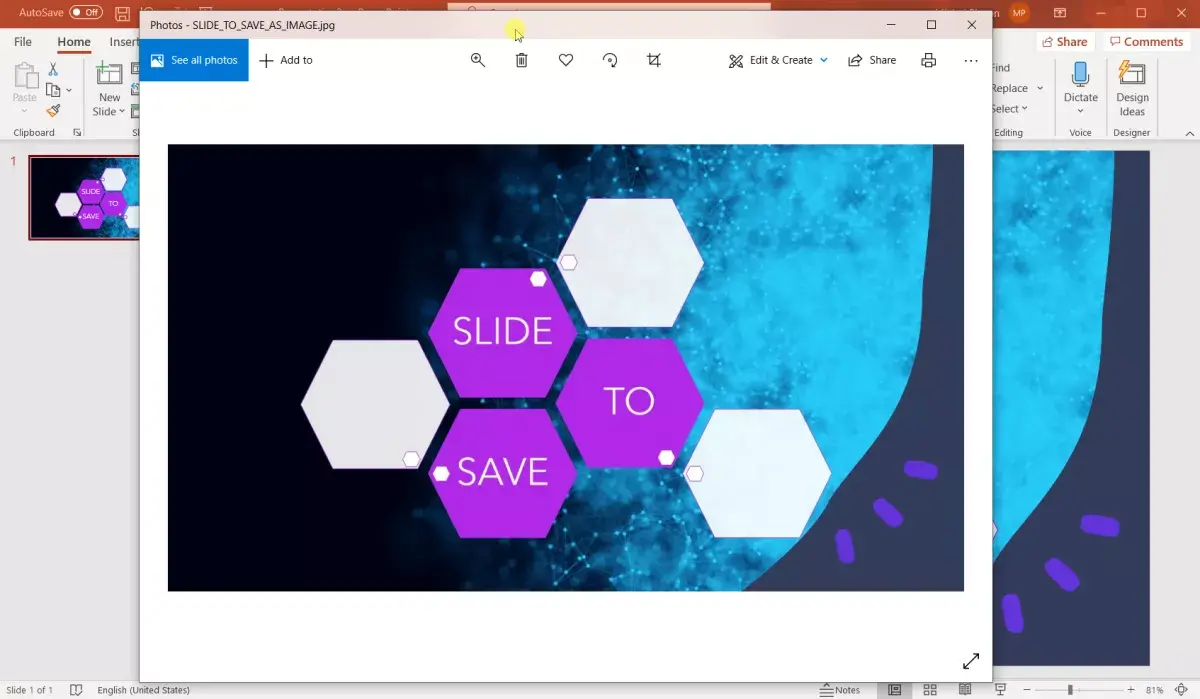The width and height of the screenshot is (1200, 699).
Task: Click zoom out minus in status bar
Action: coord(1026,690)
